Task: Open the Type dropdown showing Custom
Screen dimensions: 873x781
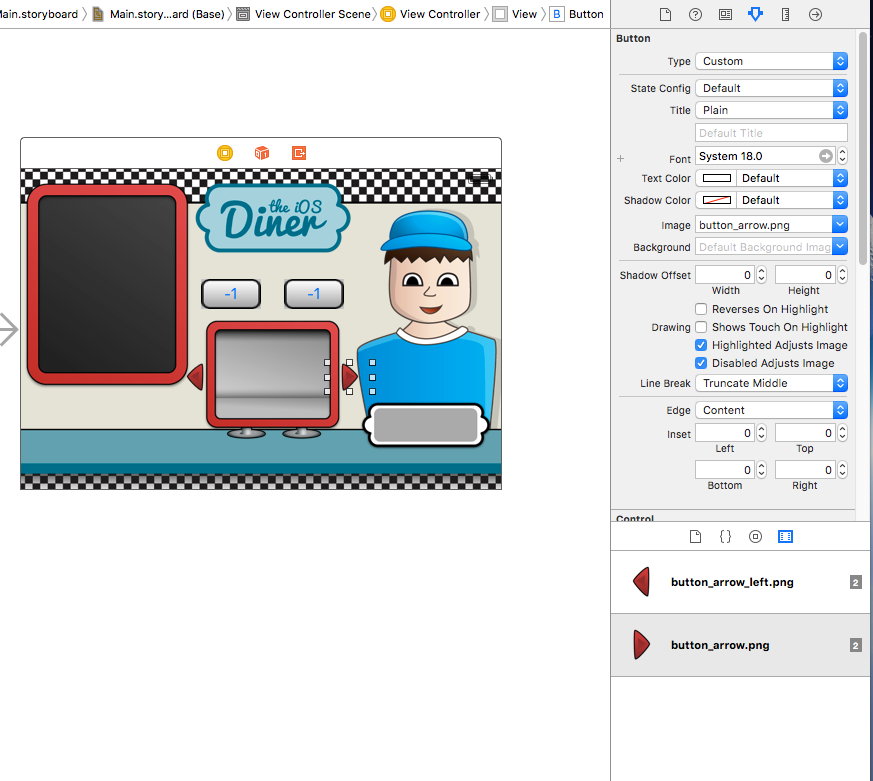Action: click(x=771, y=61)
